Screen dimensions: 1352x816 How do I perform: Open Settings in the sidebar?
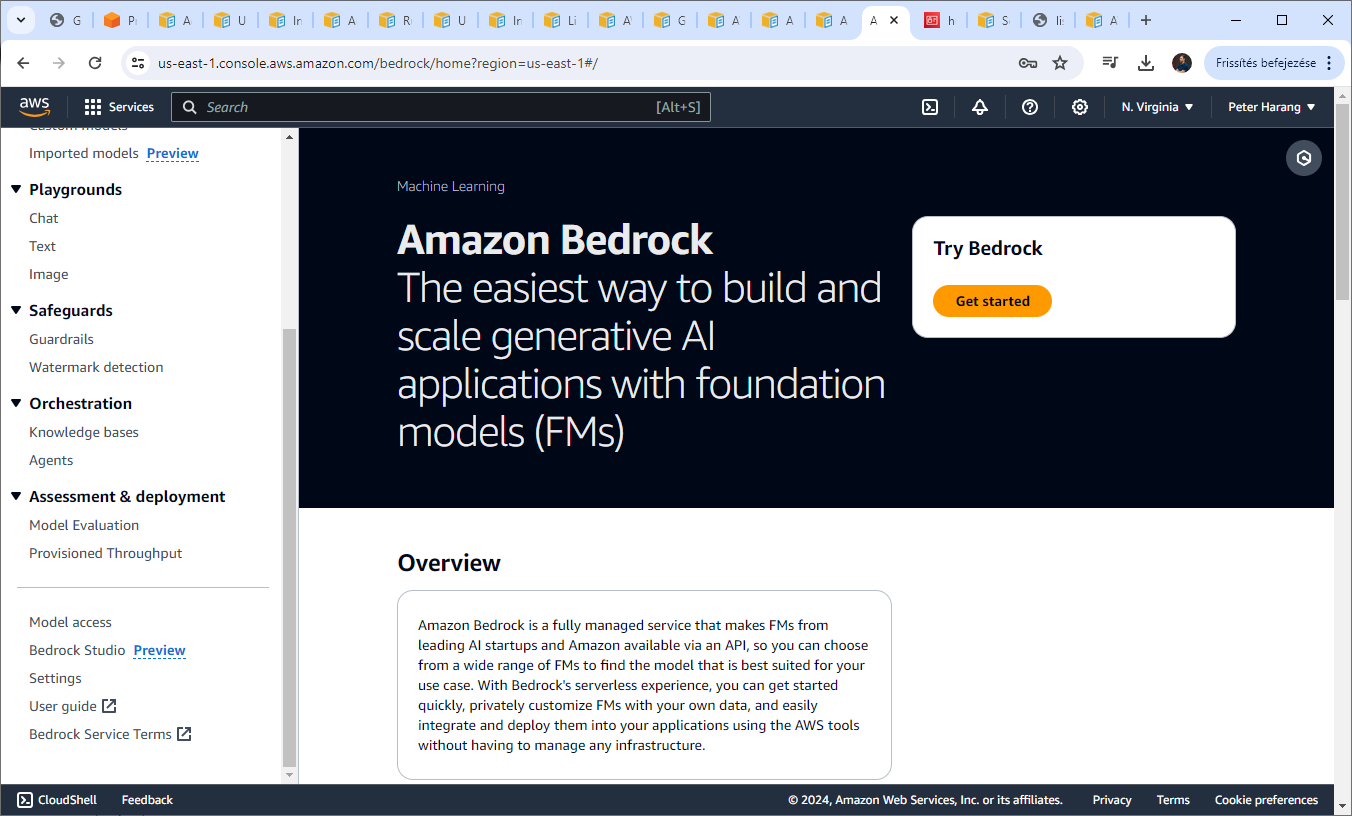tap(55, 678)
